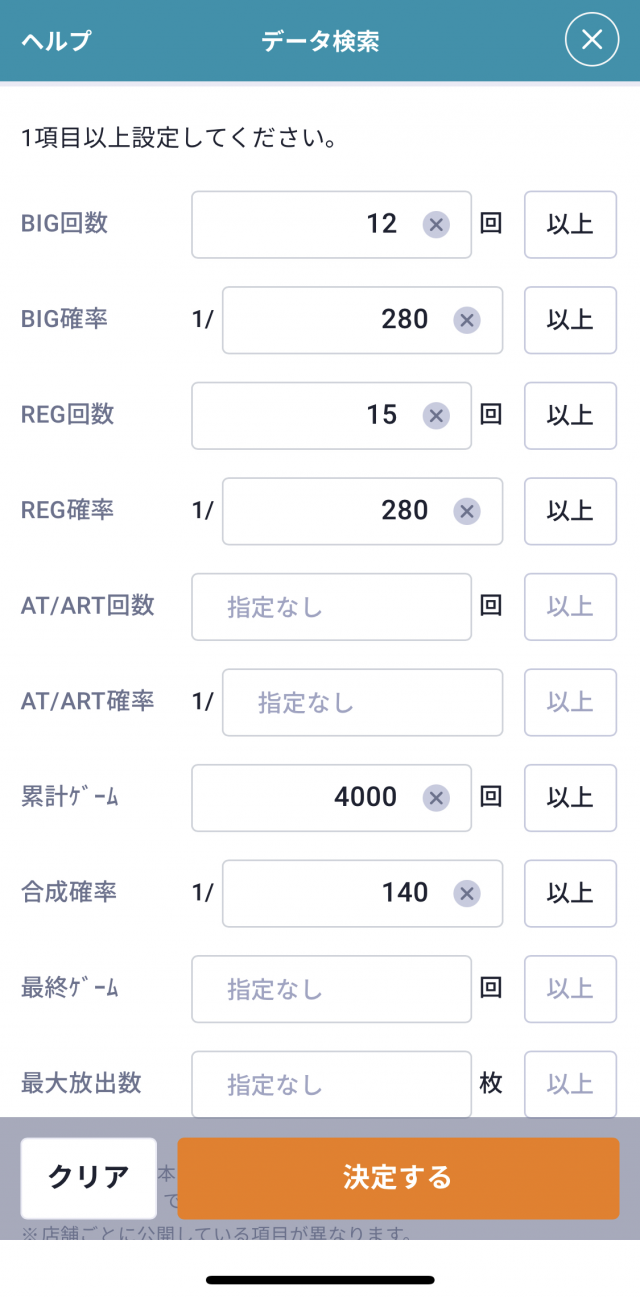Focus the AT/ART確率 input field
The image size is (640, 1298).
362,702
